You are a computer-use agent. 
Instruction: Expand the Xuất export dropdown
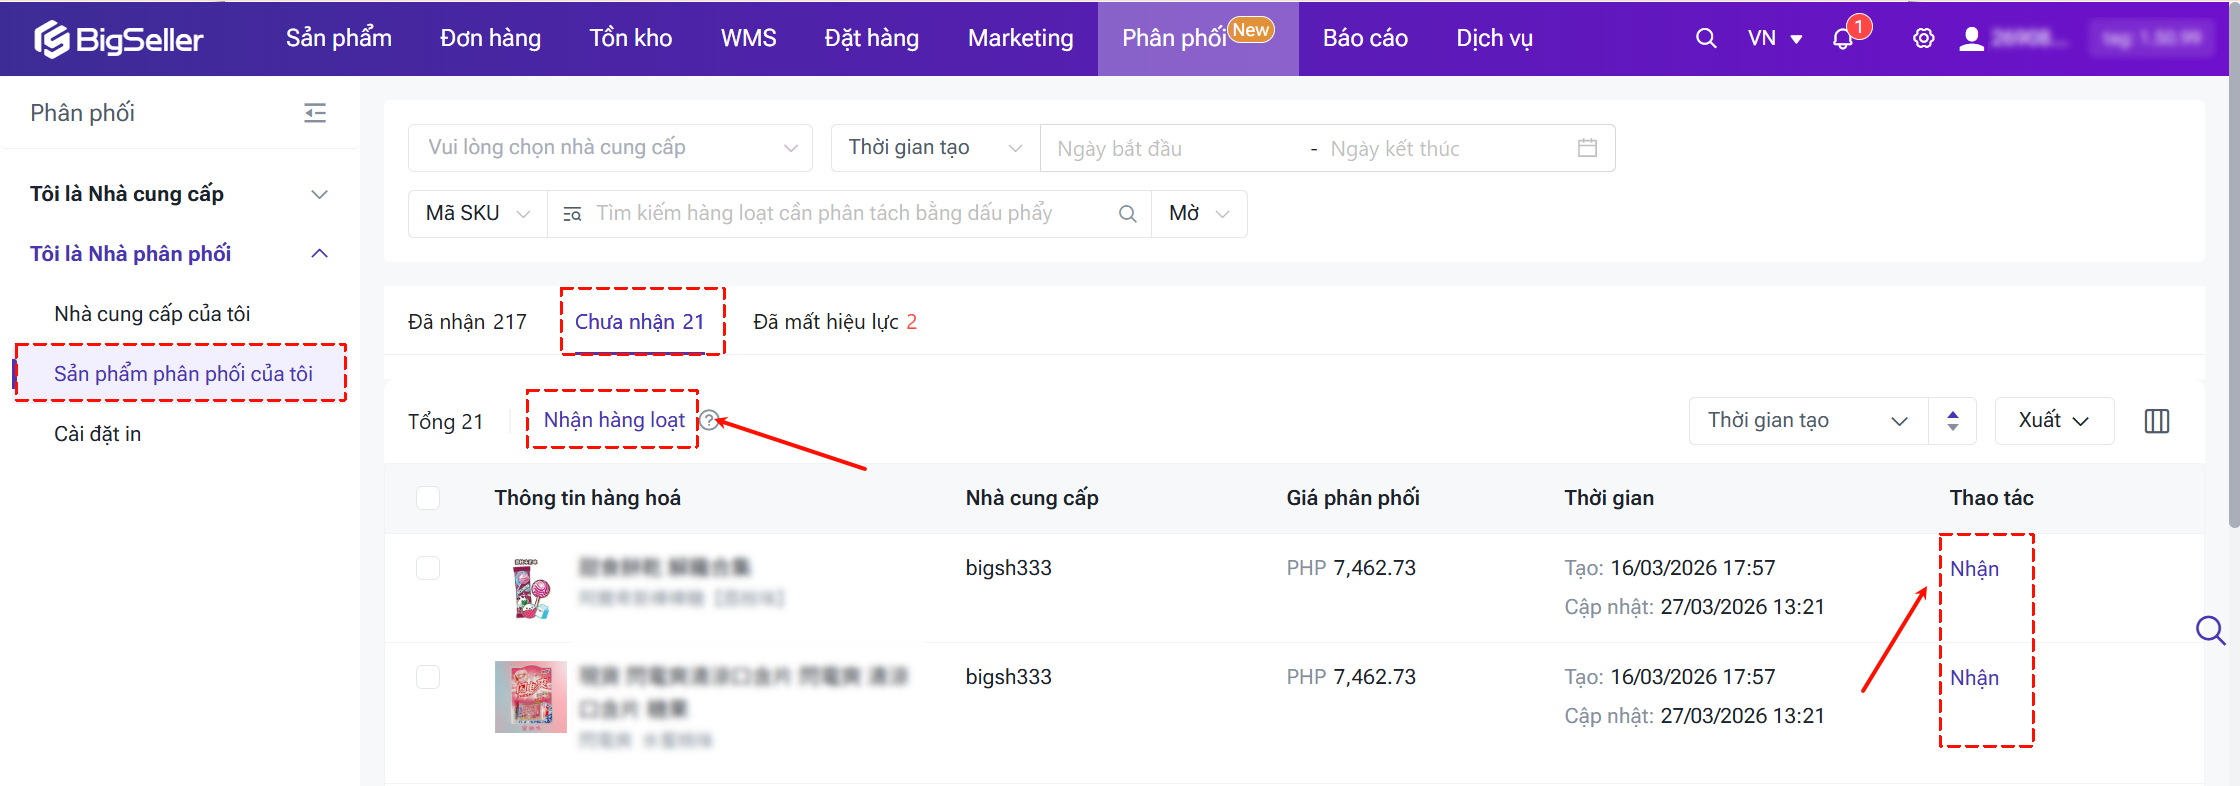[2053, 421]
